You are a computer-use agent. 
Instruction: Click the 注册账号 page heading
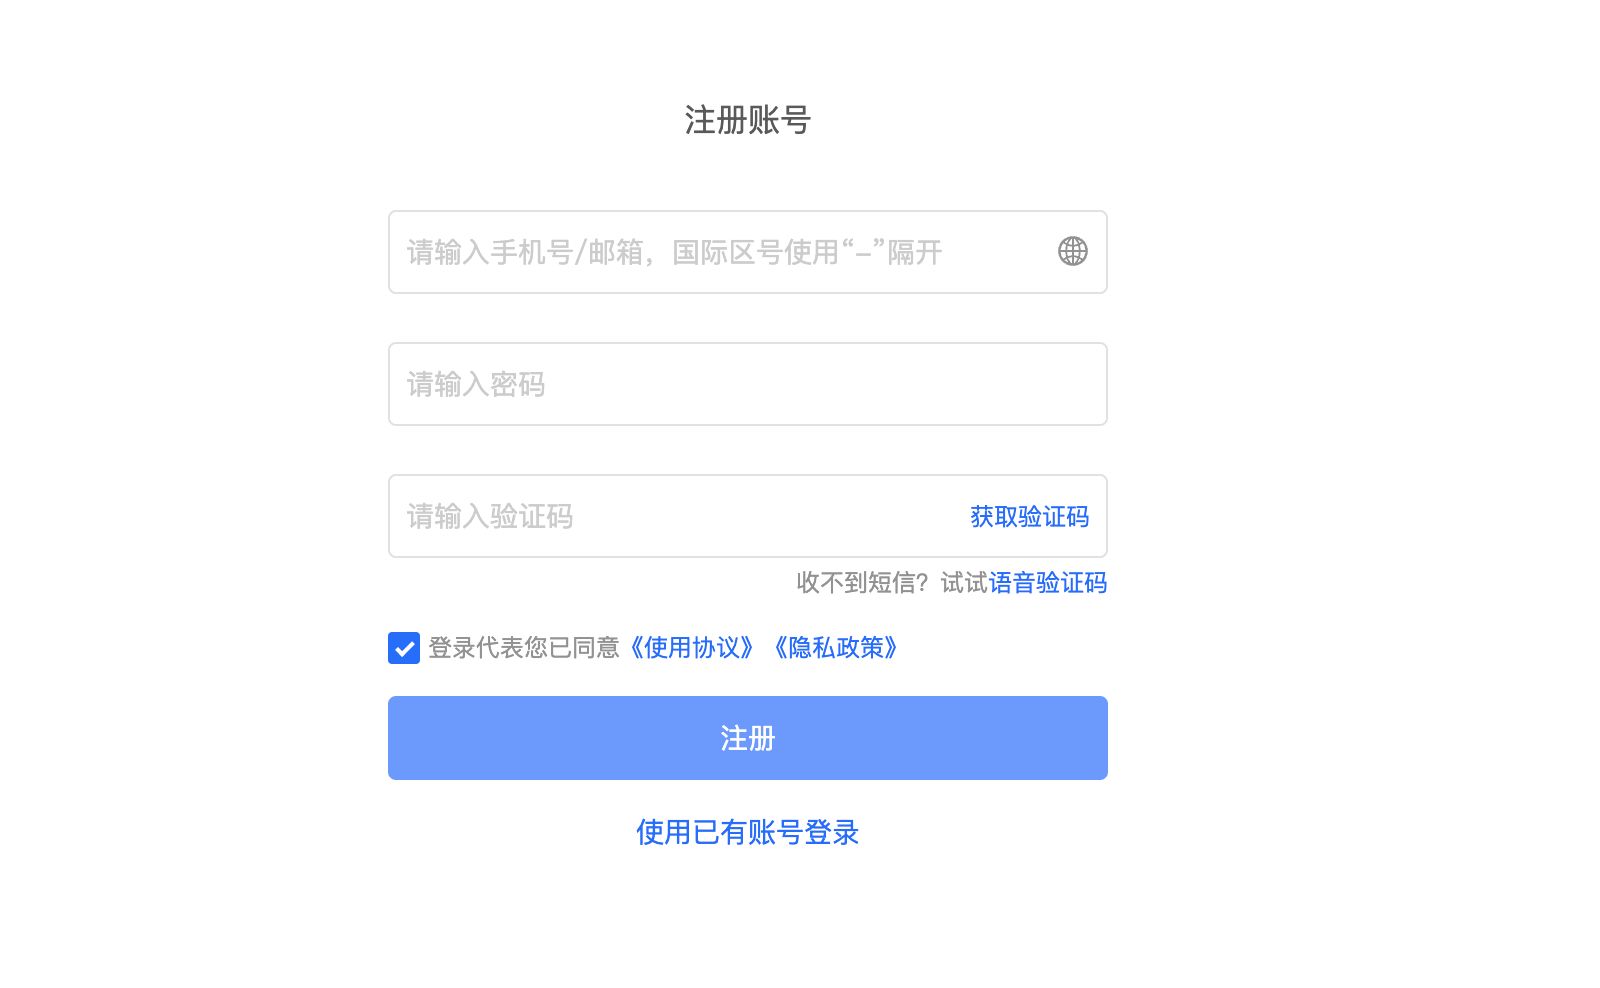(747, 120)
